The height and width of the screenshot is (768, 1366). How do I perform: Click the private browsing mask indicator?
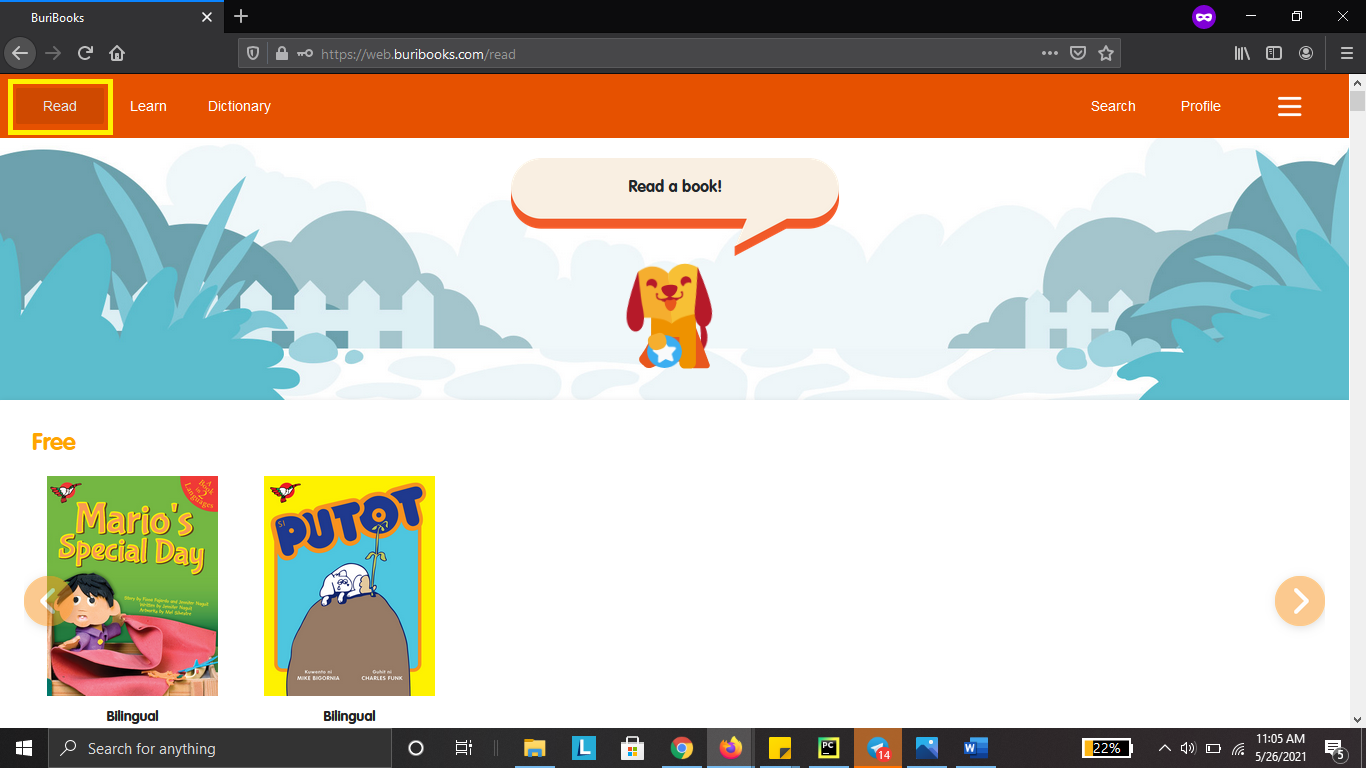(x=1204, y=16)
